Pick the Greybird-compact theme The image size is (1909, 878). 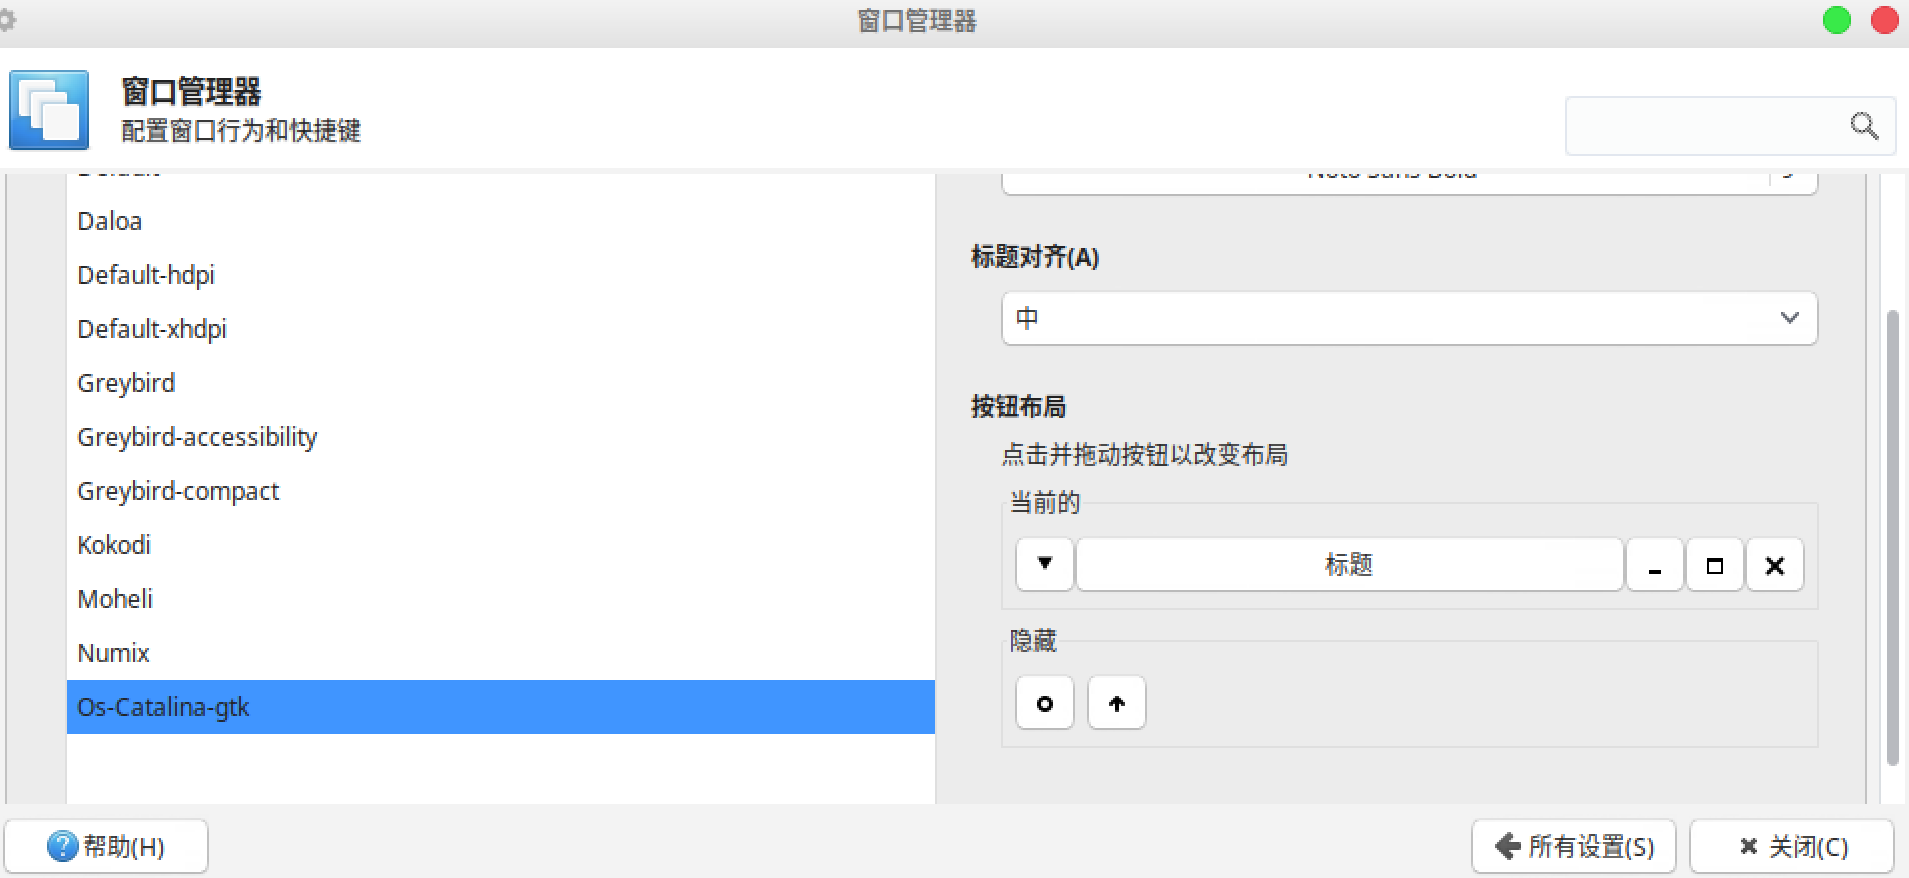click(x=178, y=491)
